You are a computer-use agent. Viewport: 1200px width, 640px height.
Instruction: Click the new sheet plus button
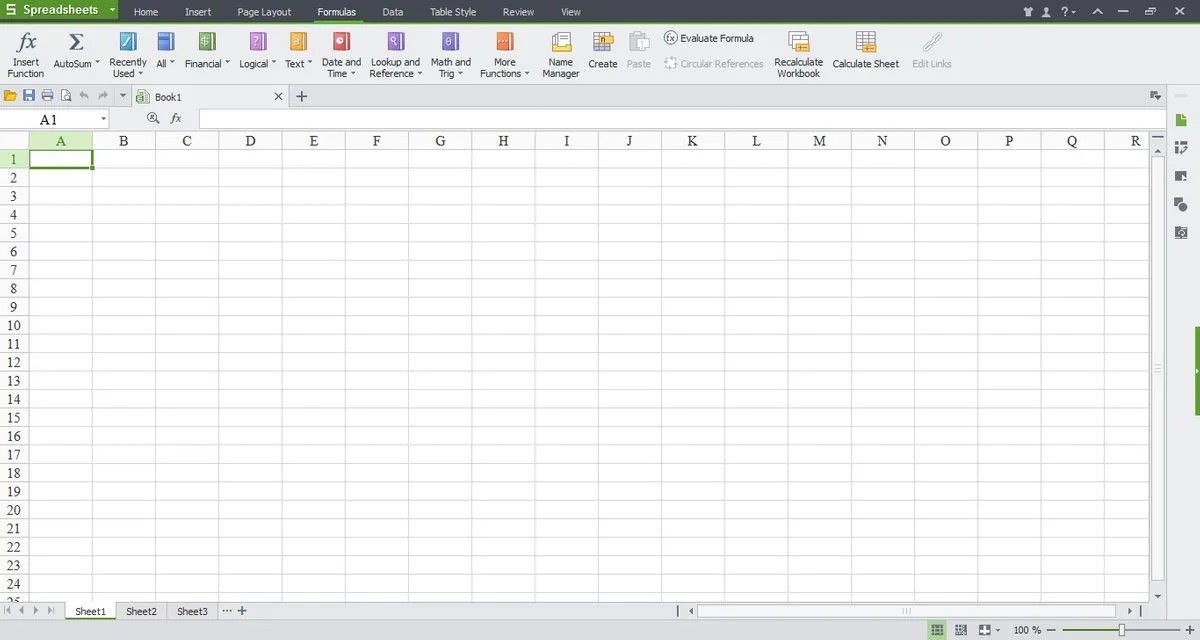(x=240, y=611)
